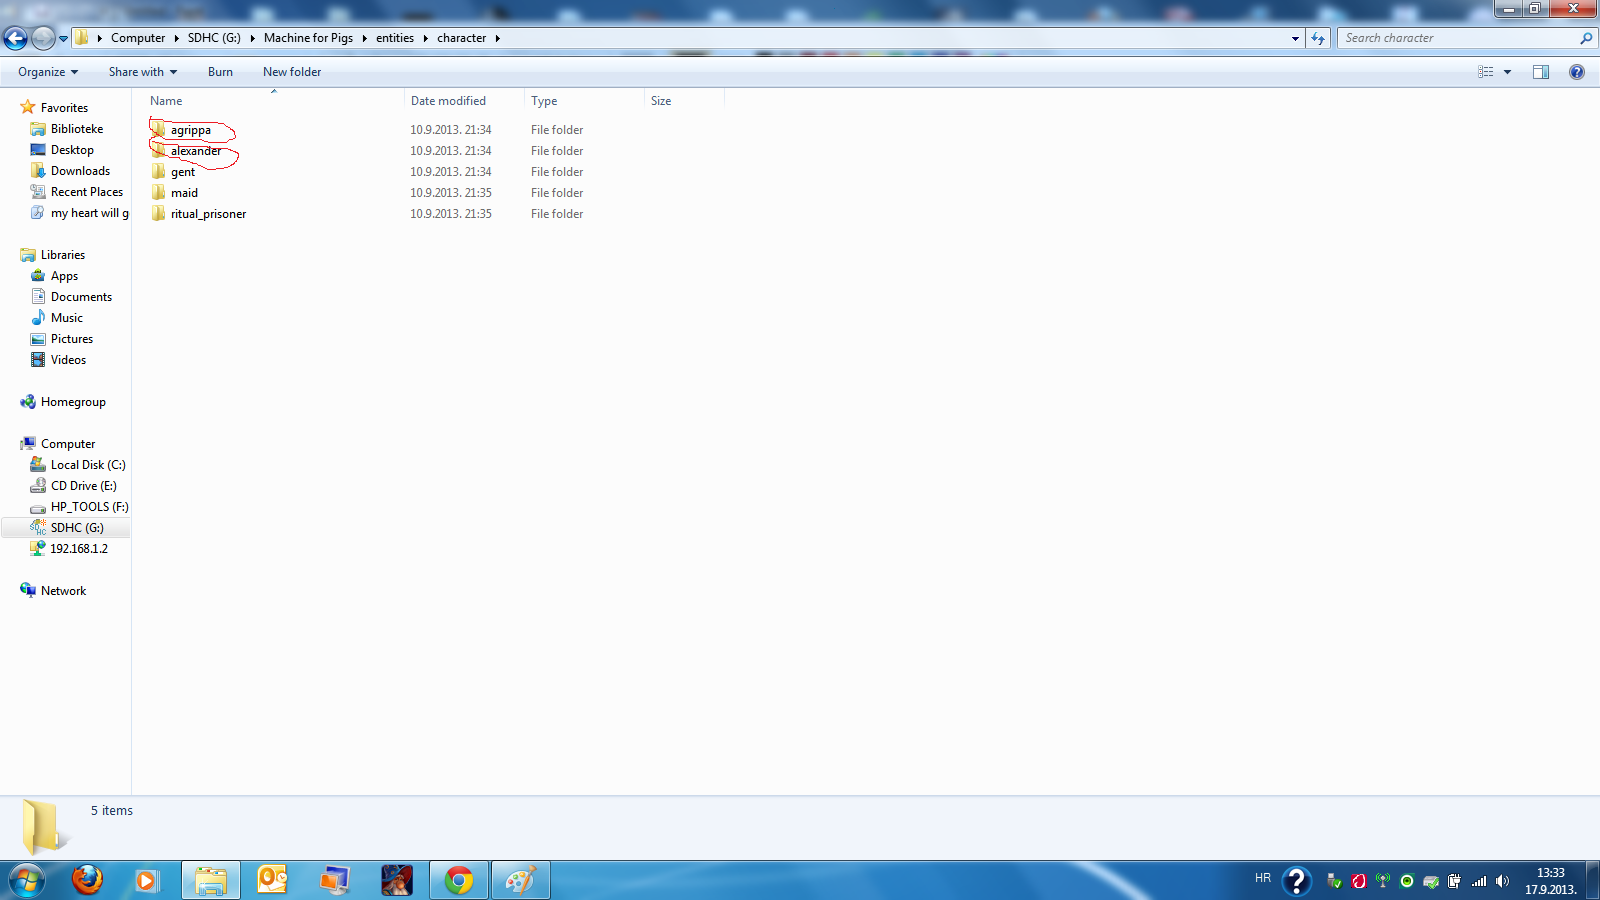Open the view options dropdown arrow
The height and width of the screenshot is (900, 1600).
click(x=1507, y=72)
